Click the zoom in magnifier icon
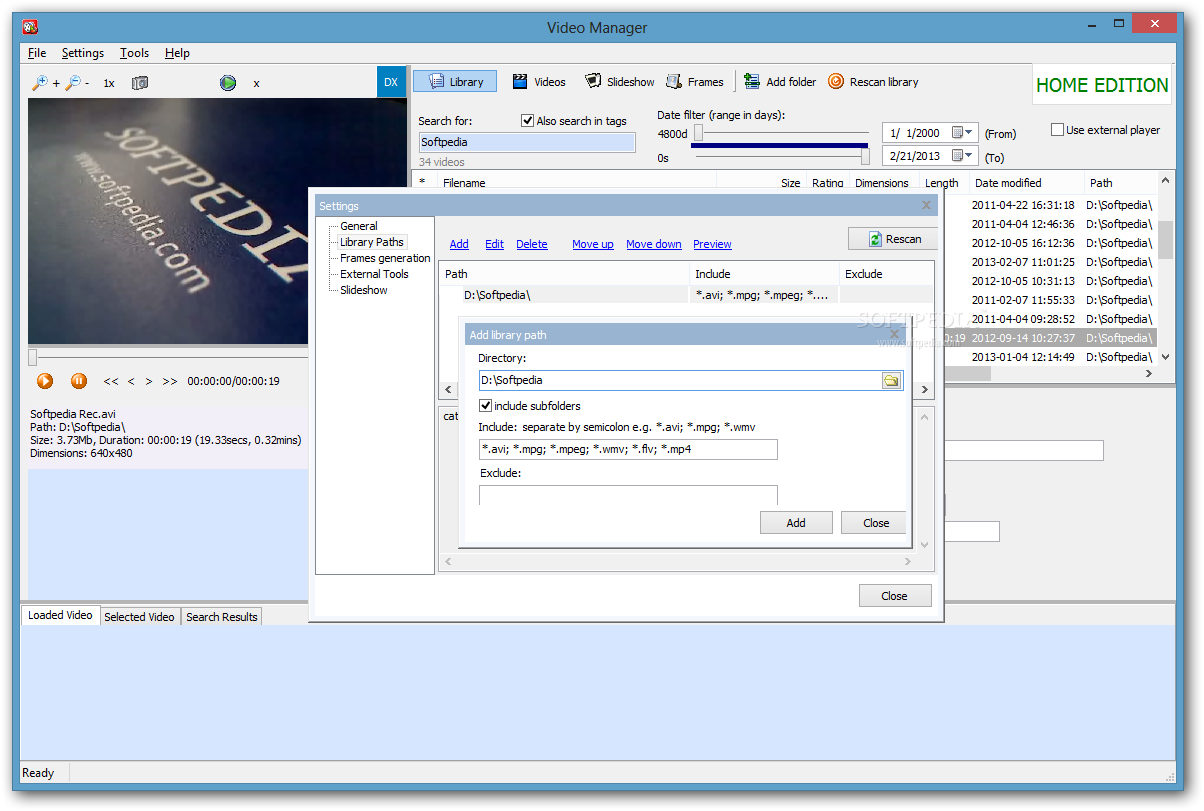The image size is (1204, 811). point(41,83)
